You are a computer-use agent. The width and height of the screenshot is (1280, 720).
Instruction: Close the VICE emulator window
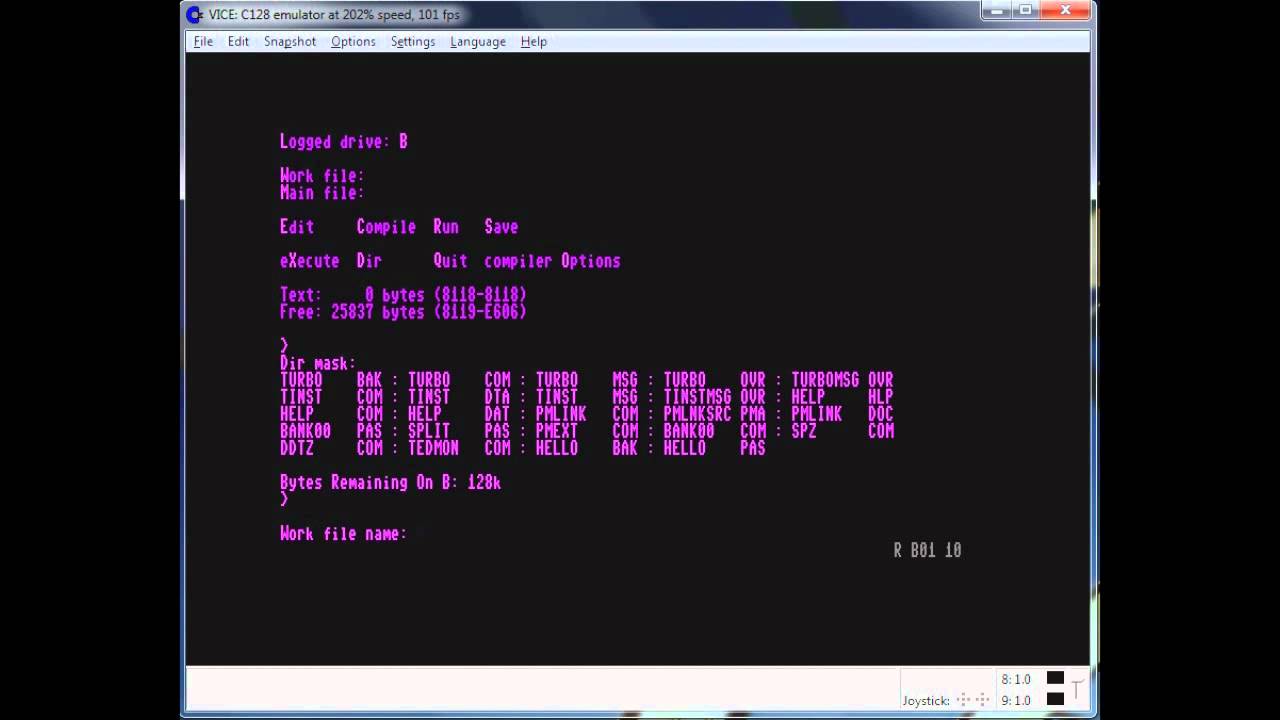[x=1066, y=11]
